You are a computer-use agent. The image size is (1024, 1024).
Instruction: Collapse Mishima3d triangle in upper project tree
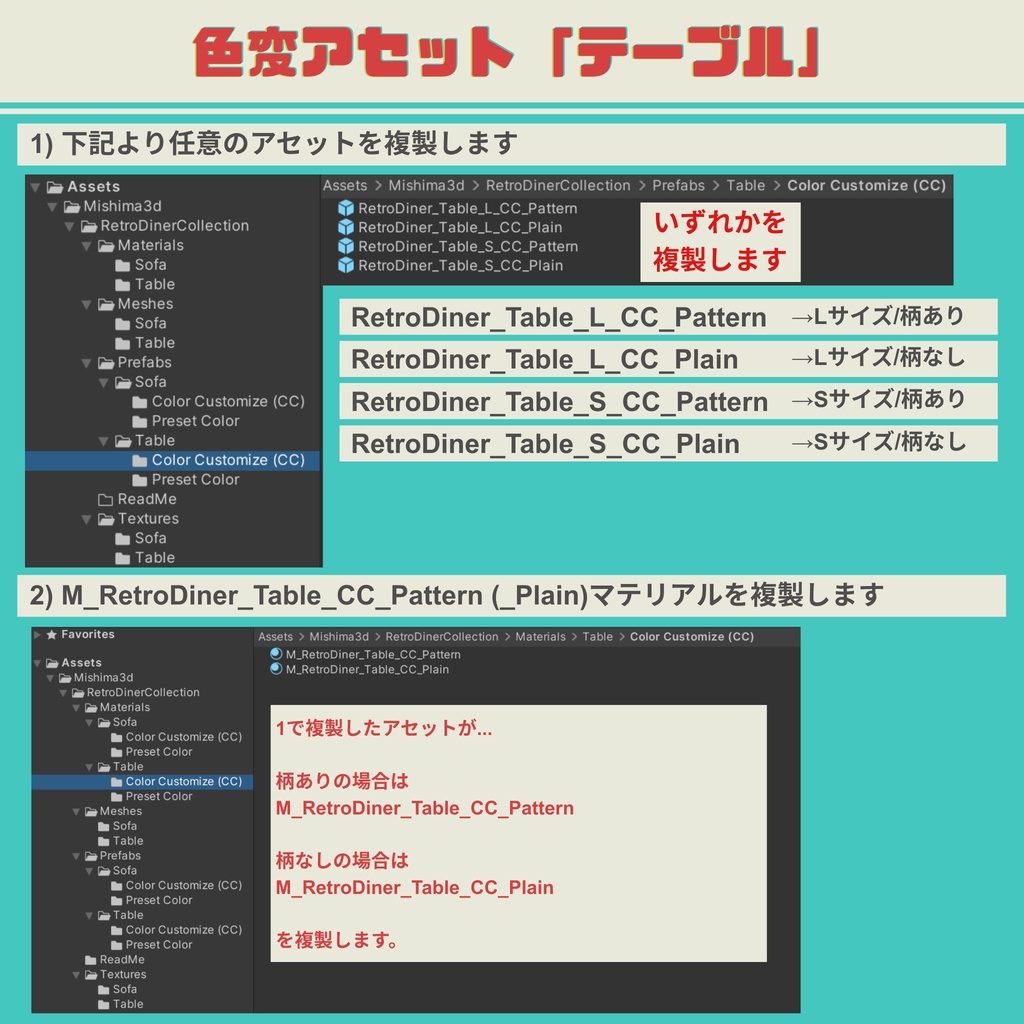pos(52,207)
